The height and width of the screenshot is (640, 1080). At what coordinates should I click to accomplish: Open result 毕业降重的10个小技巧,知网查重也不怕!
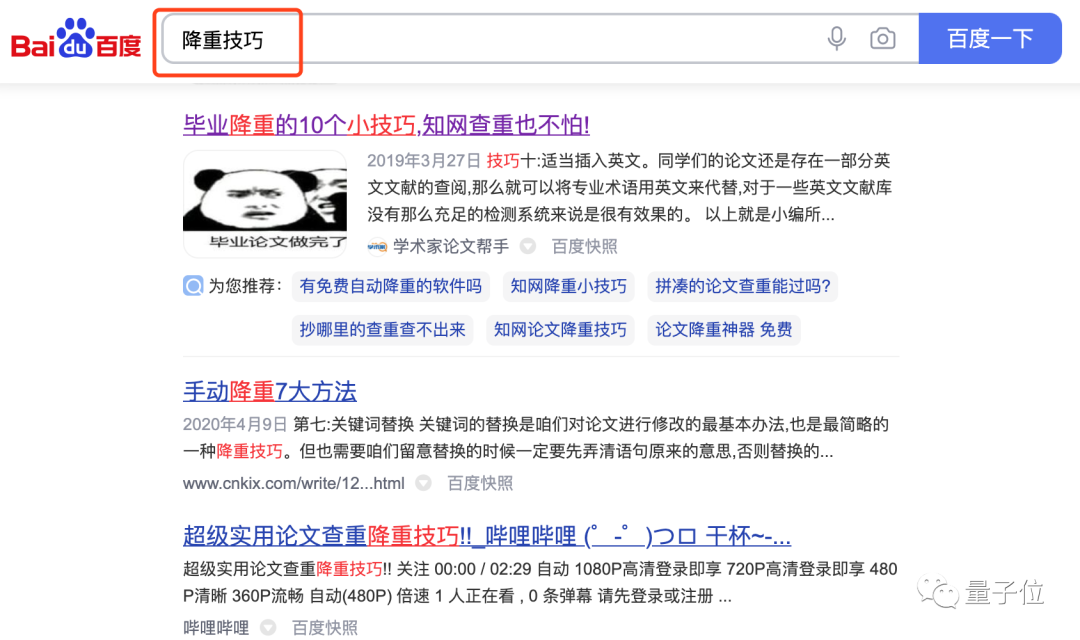(x=386, y=125)
